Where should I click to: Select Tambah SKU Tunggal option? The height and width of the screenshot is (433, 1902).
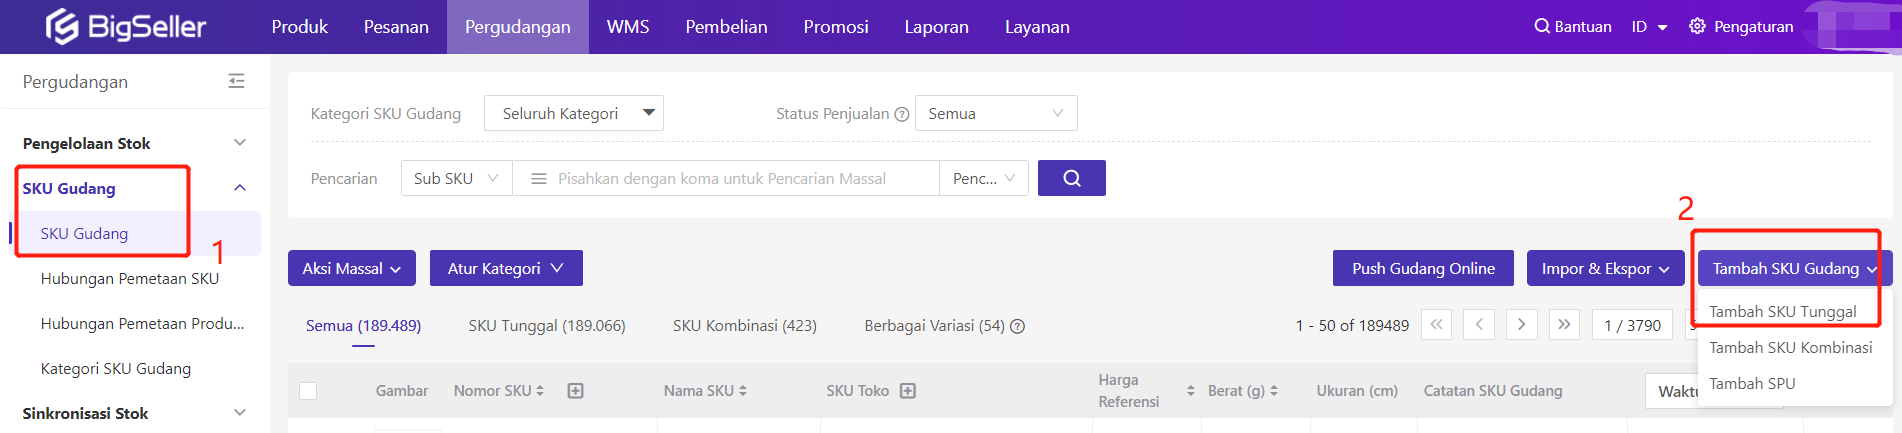[1782, 311]
